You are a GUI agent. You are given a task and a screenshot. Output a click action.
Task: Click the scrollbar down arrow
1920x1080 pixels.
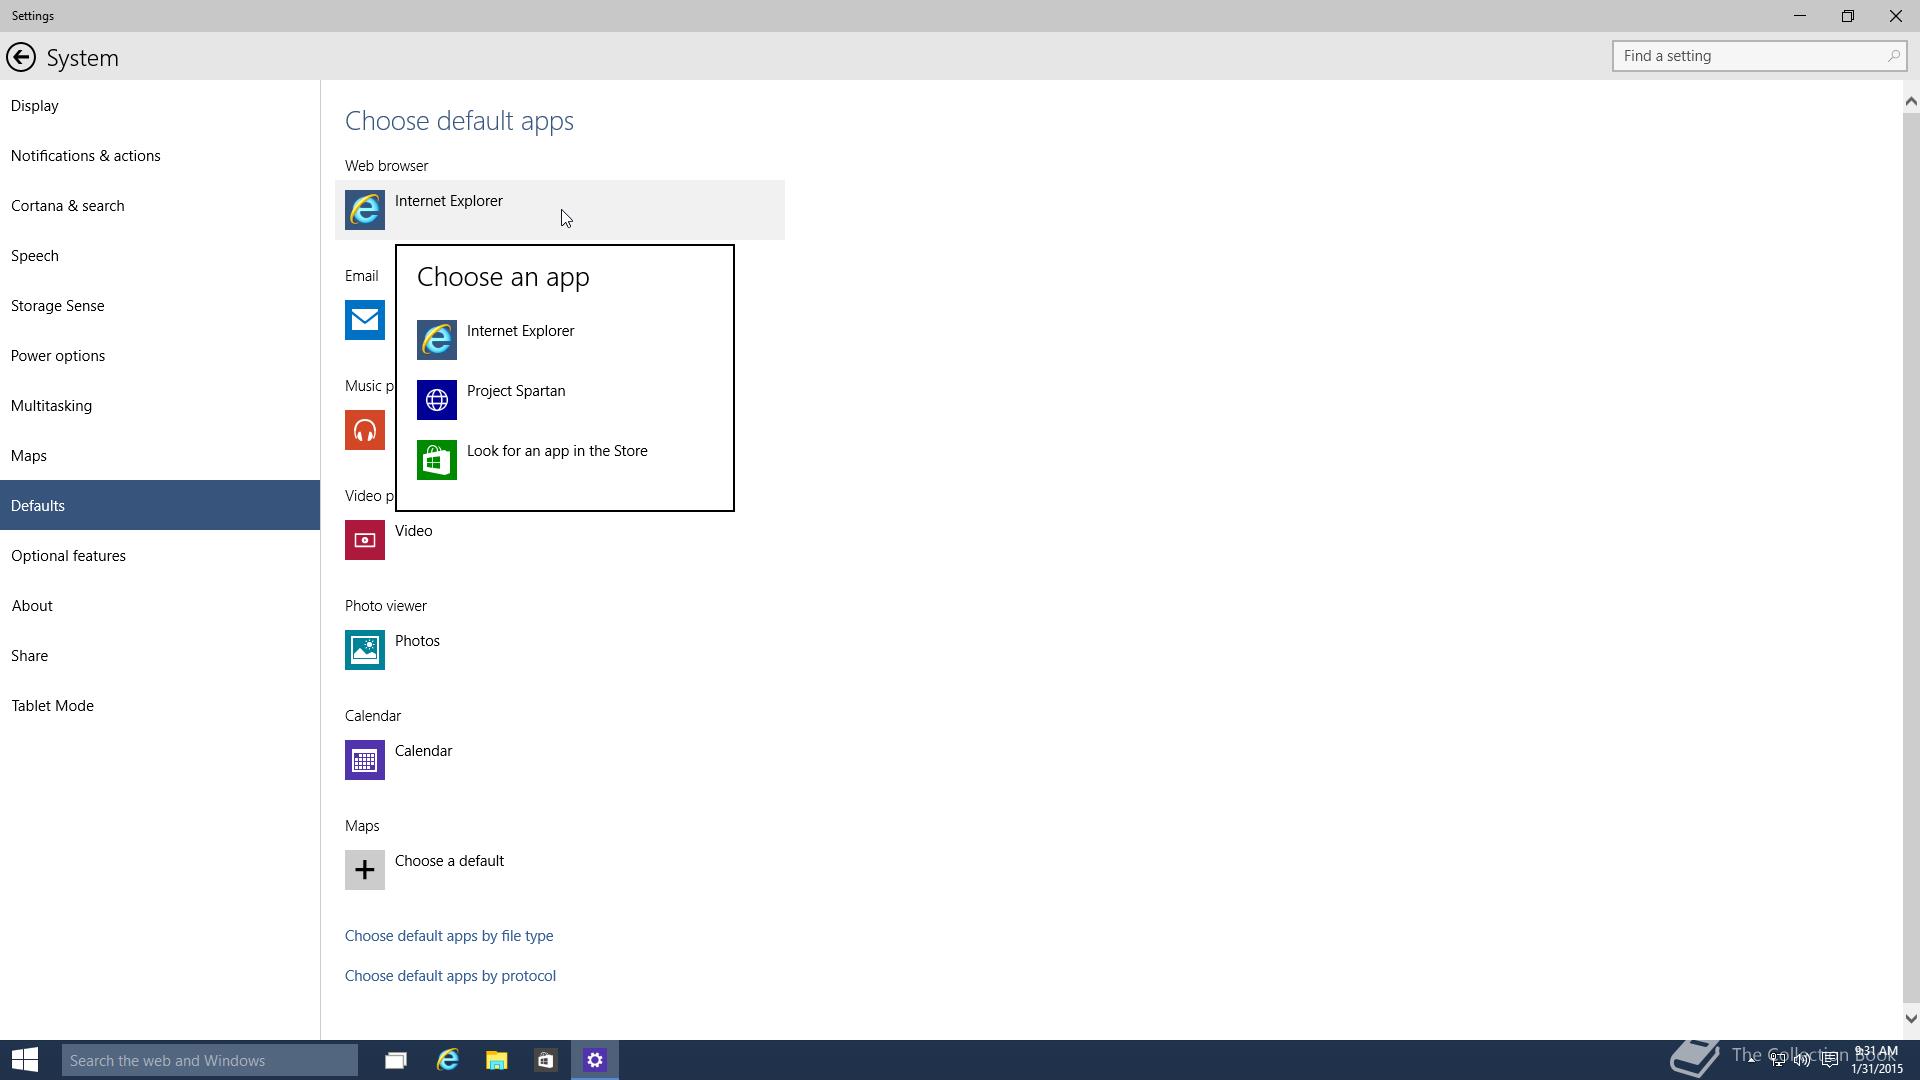pos(1911,1019)
